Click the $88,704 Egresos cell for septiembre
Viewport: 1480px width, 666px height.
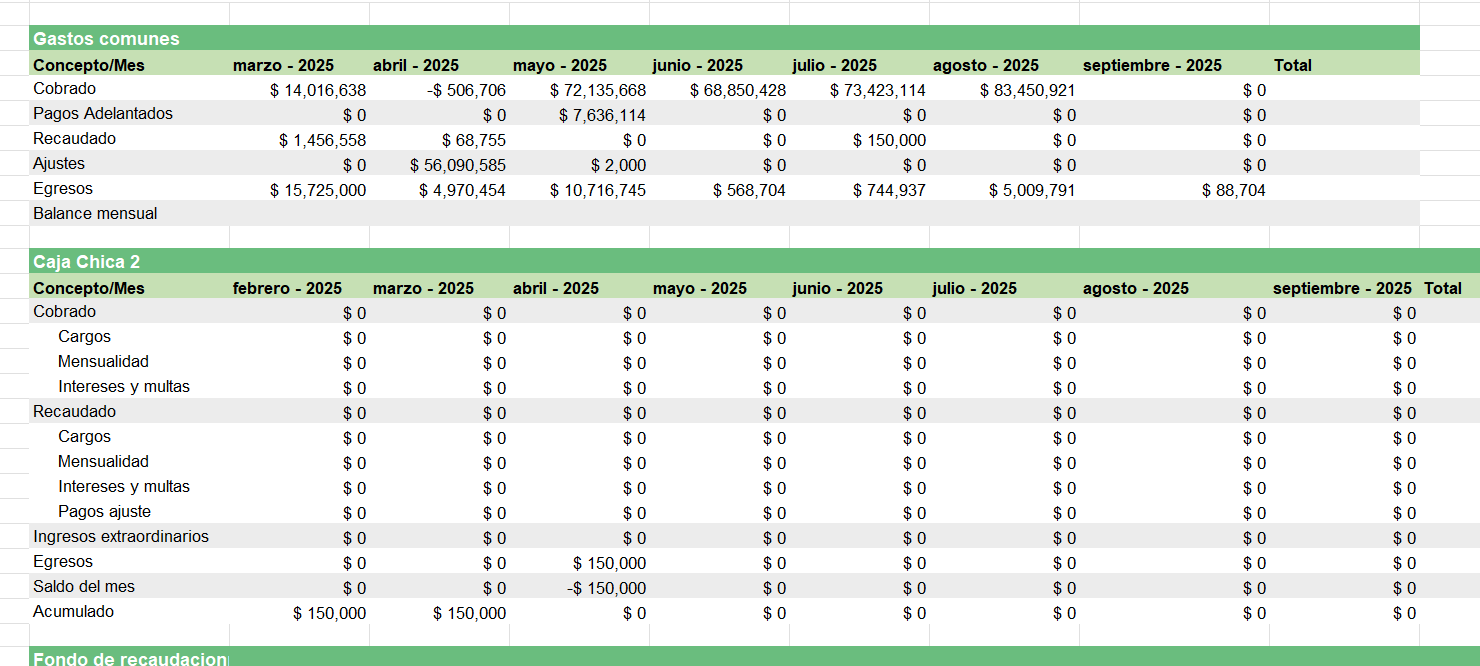pos(1233,190)
